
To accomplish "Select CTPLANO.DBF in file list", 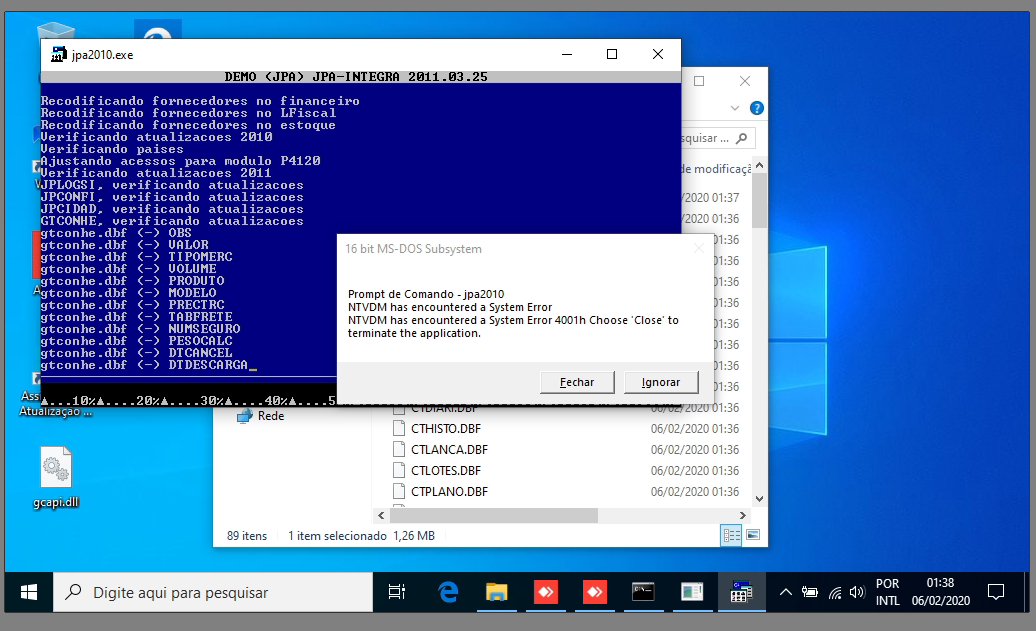I will (449, 492).
